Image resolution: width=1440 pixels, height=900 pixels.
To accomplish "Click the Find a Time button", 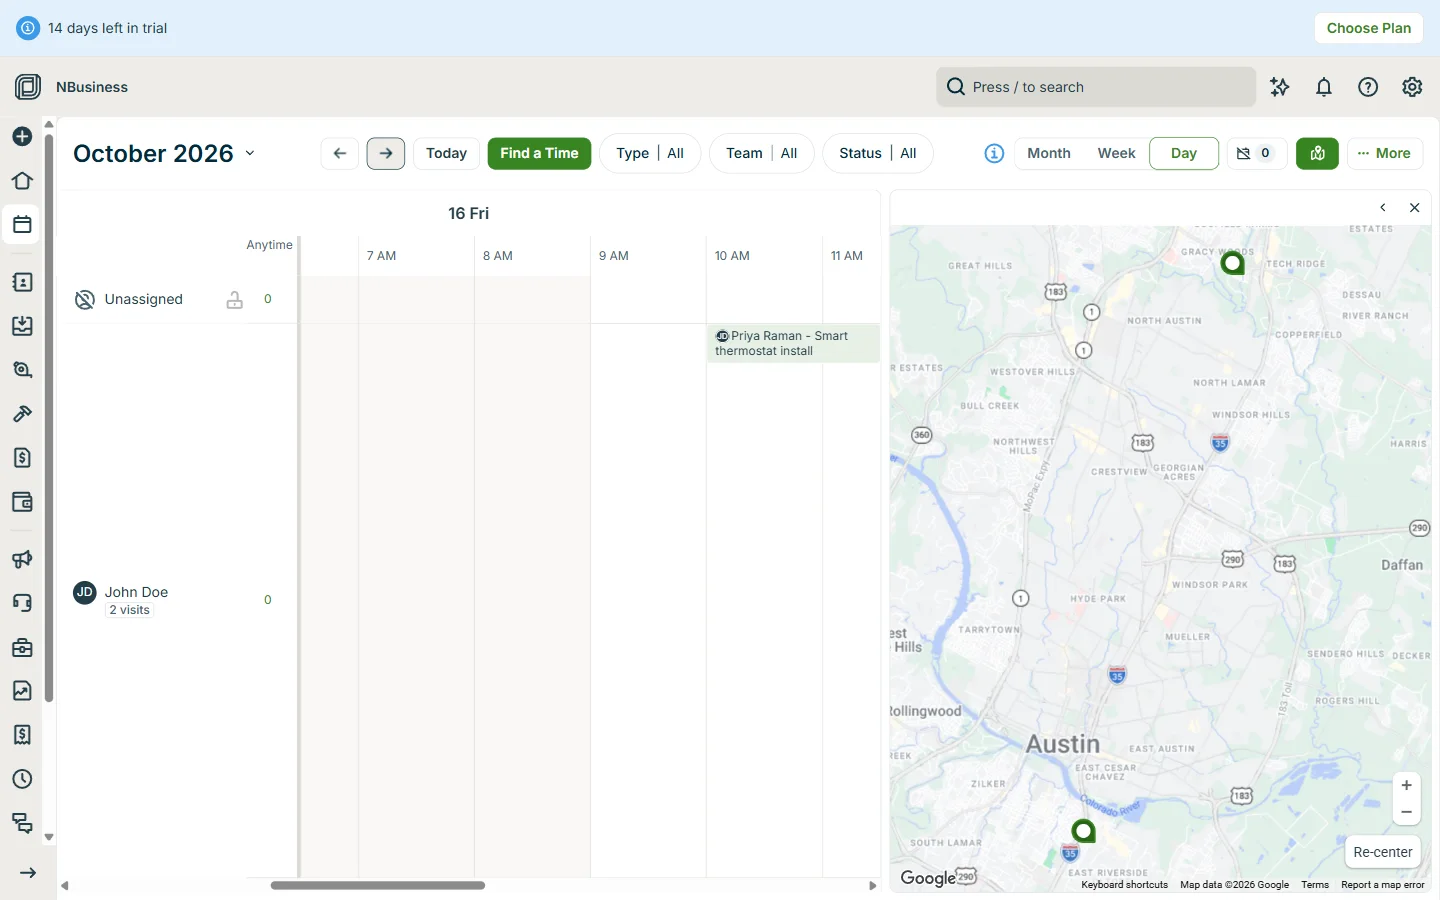I will [539, 153].
